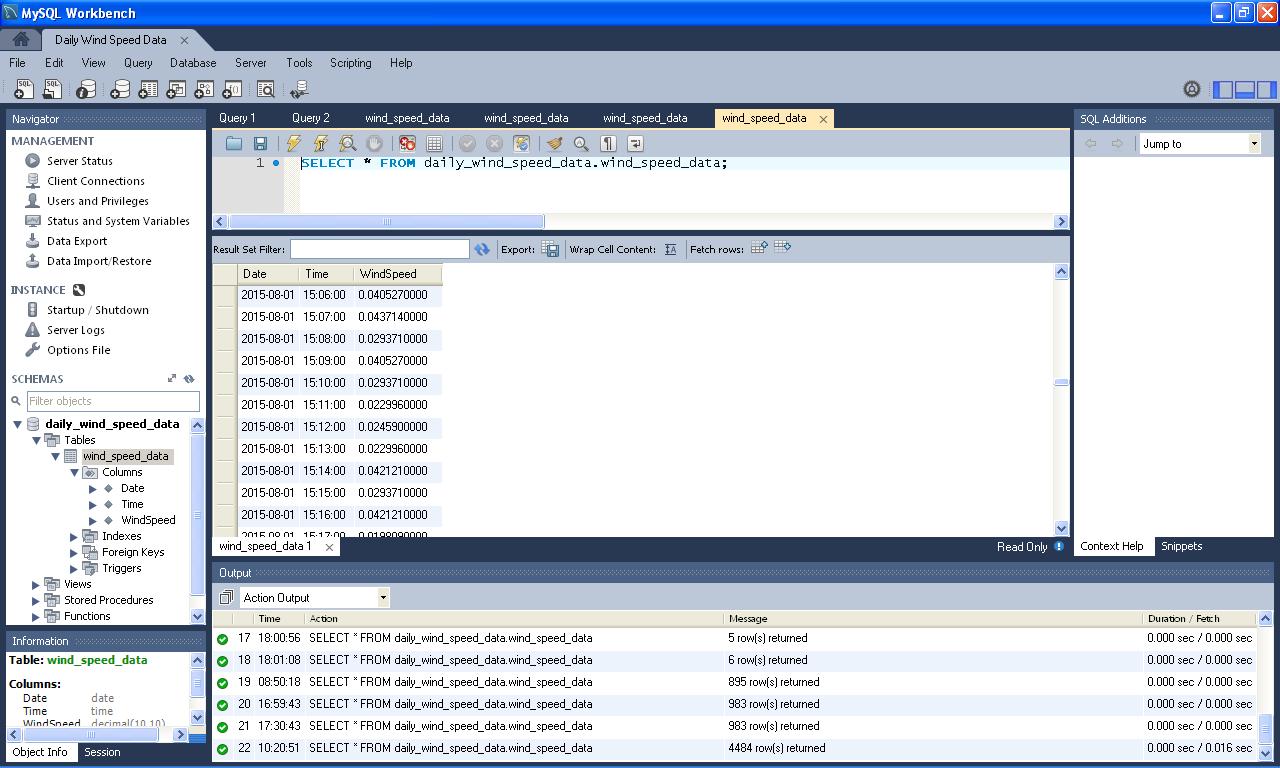This screenshot has width=1280, height=768.
Task: Sort results by the WindSpeed column header
Action: coord(398,274)
